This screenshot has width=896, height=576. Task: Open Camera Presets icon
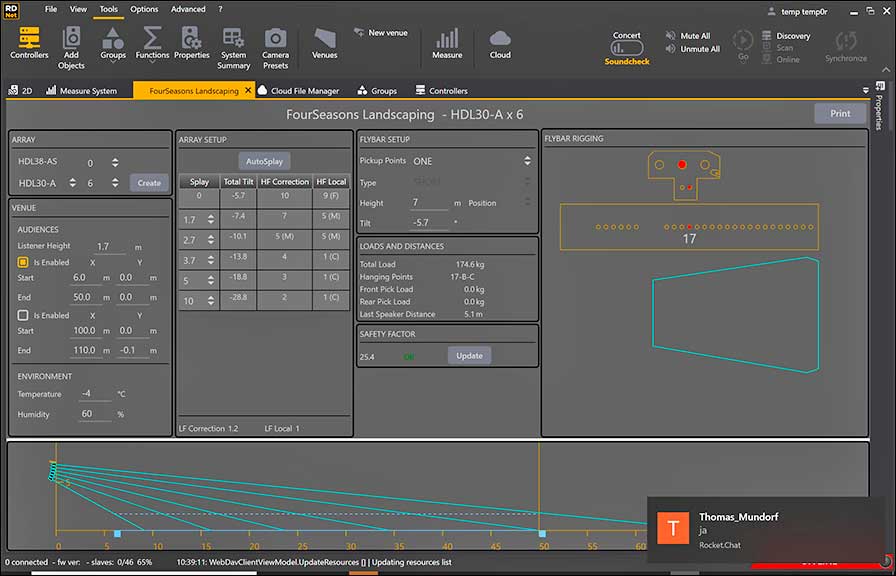[275, 42]
